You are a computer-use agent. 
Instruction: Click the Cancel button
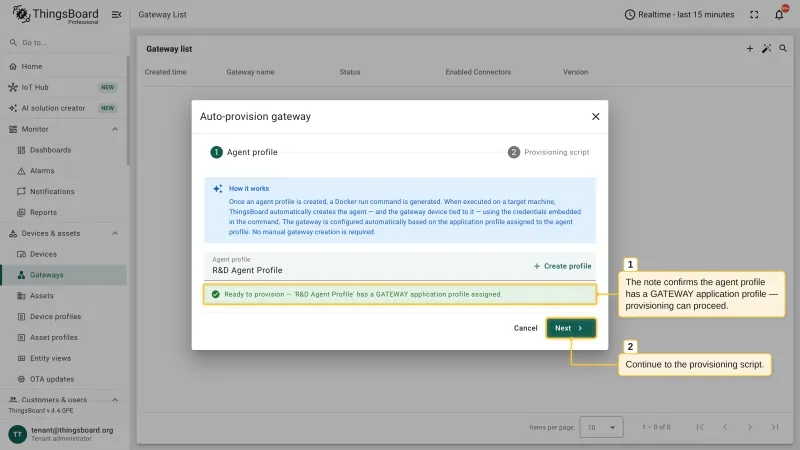click(526, 328)
